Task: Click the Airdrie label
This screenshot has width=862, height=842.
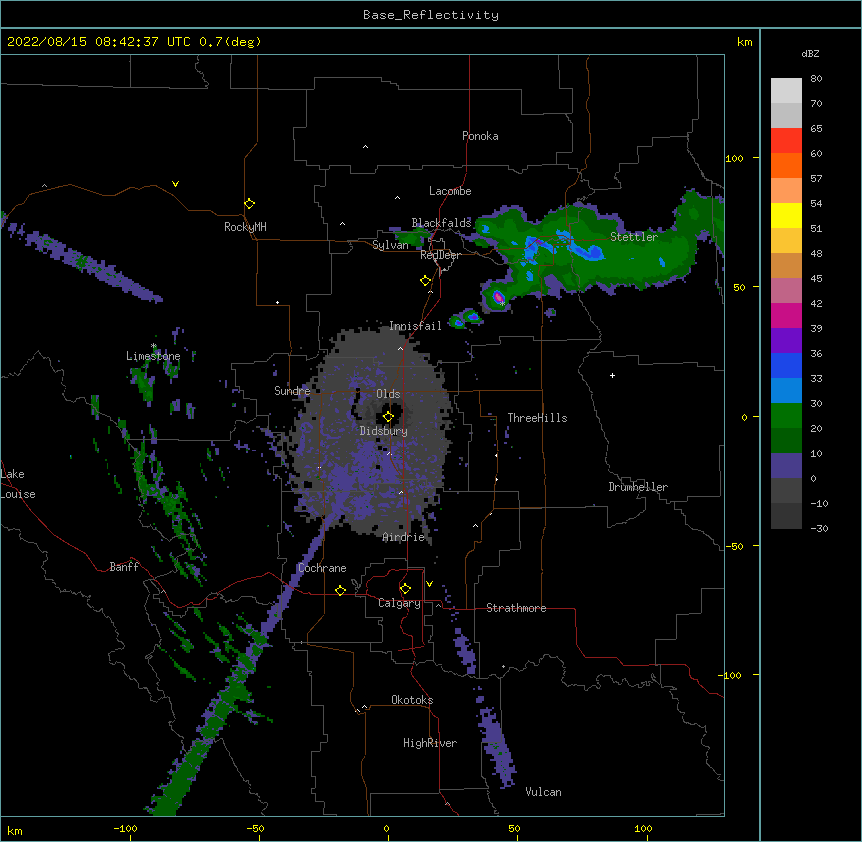Action: 404,537
